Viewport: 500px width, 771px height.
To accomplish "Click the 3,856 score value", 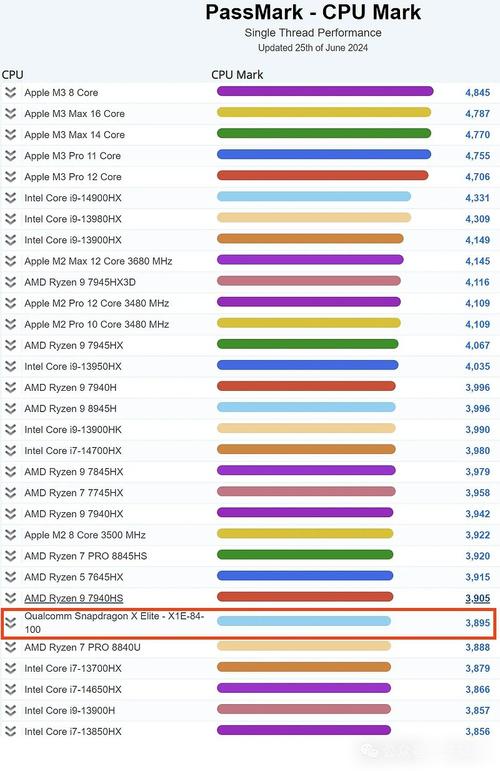I will 477,732.
